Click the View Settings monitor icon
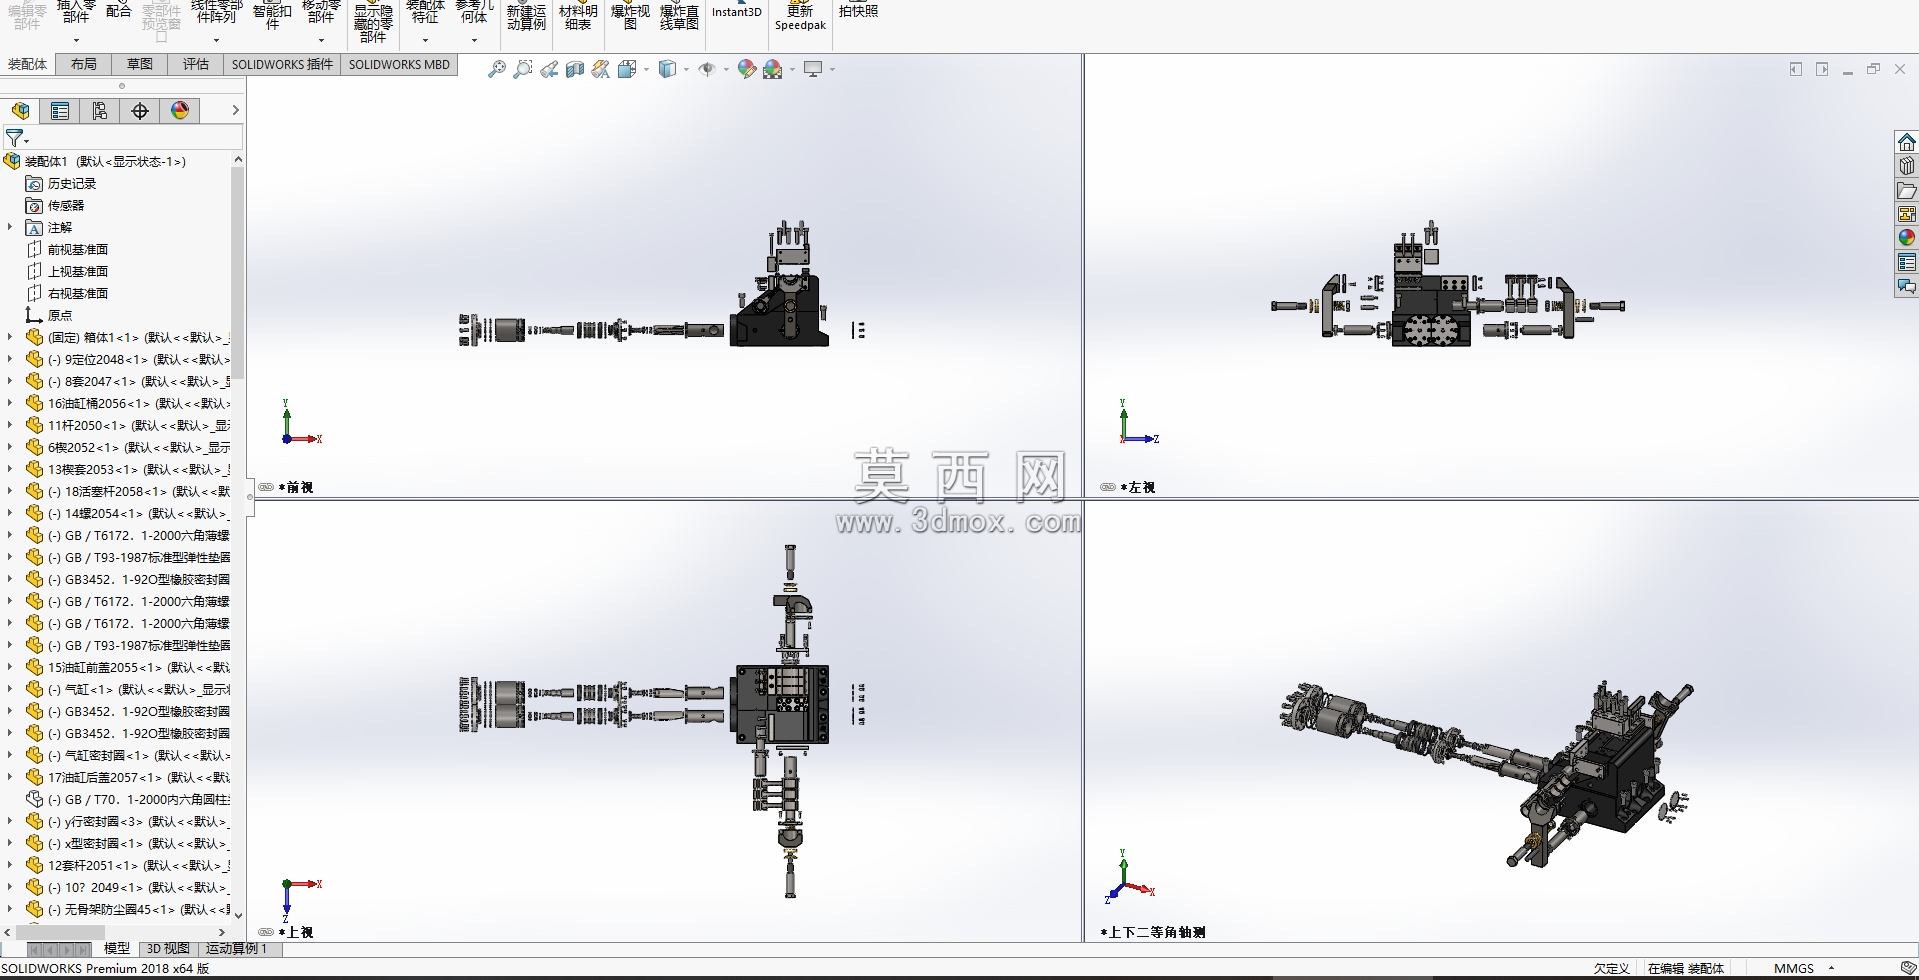The width and height of the screenshot is (1919, 980). (x=813, y=69)
